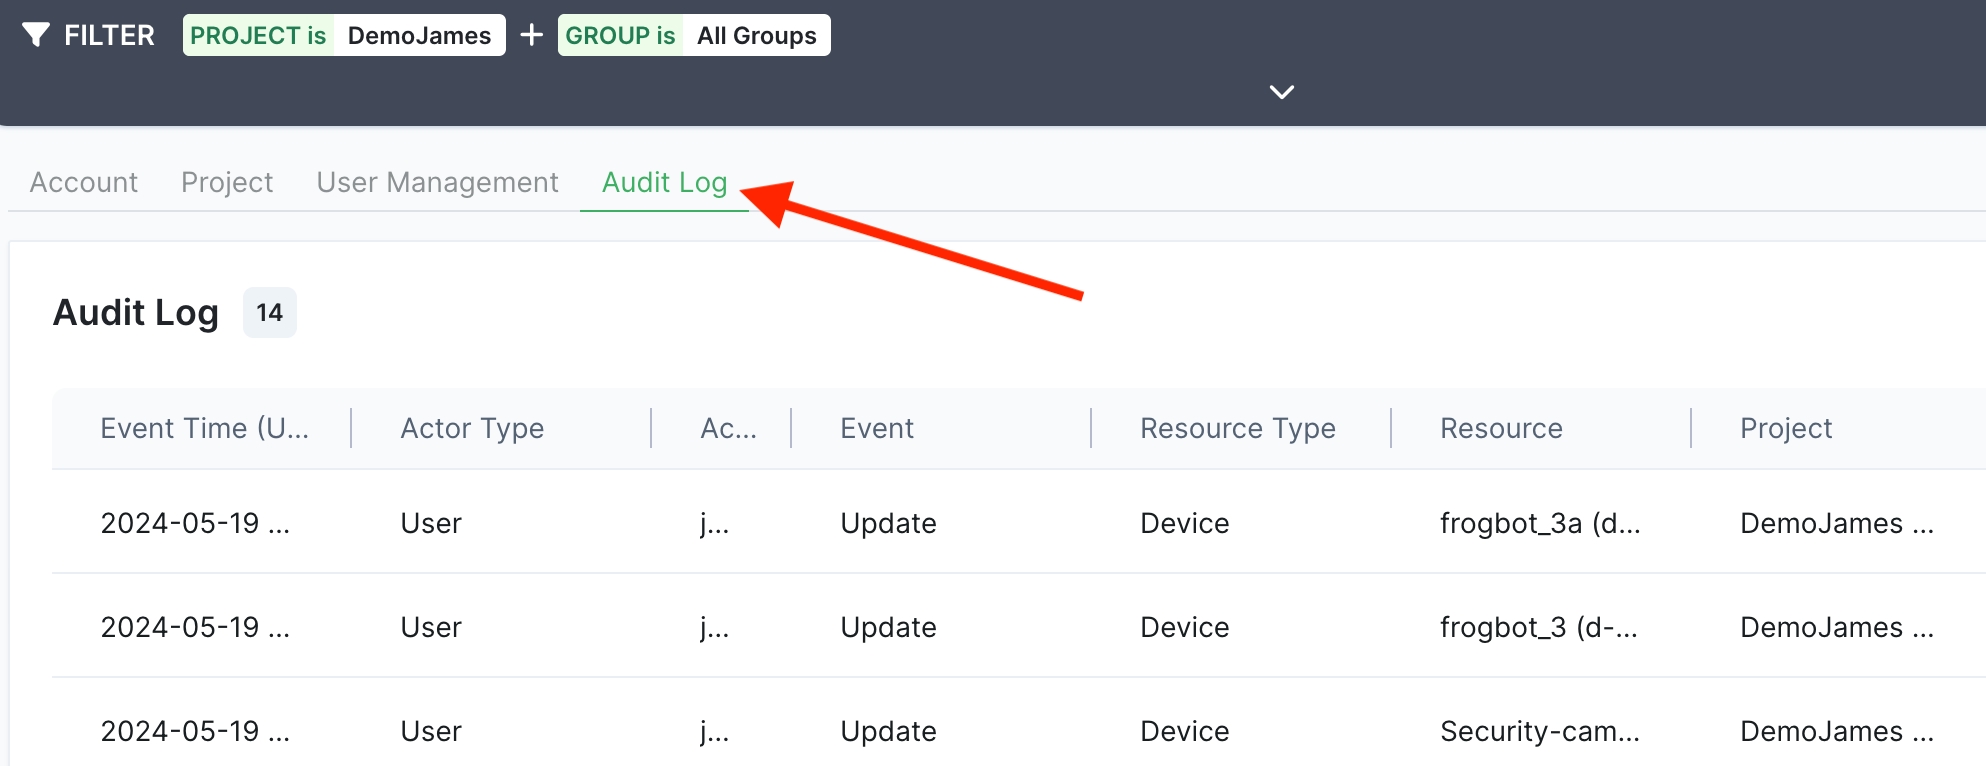Click the audit log count badge 14

(x=270, y=313)
